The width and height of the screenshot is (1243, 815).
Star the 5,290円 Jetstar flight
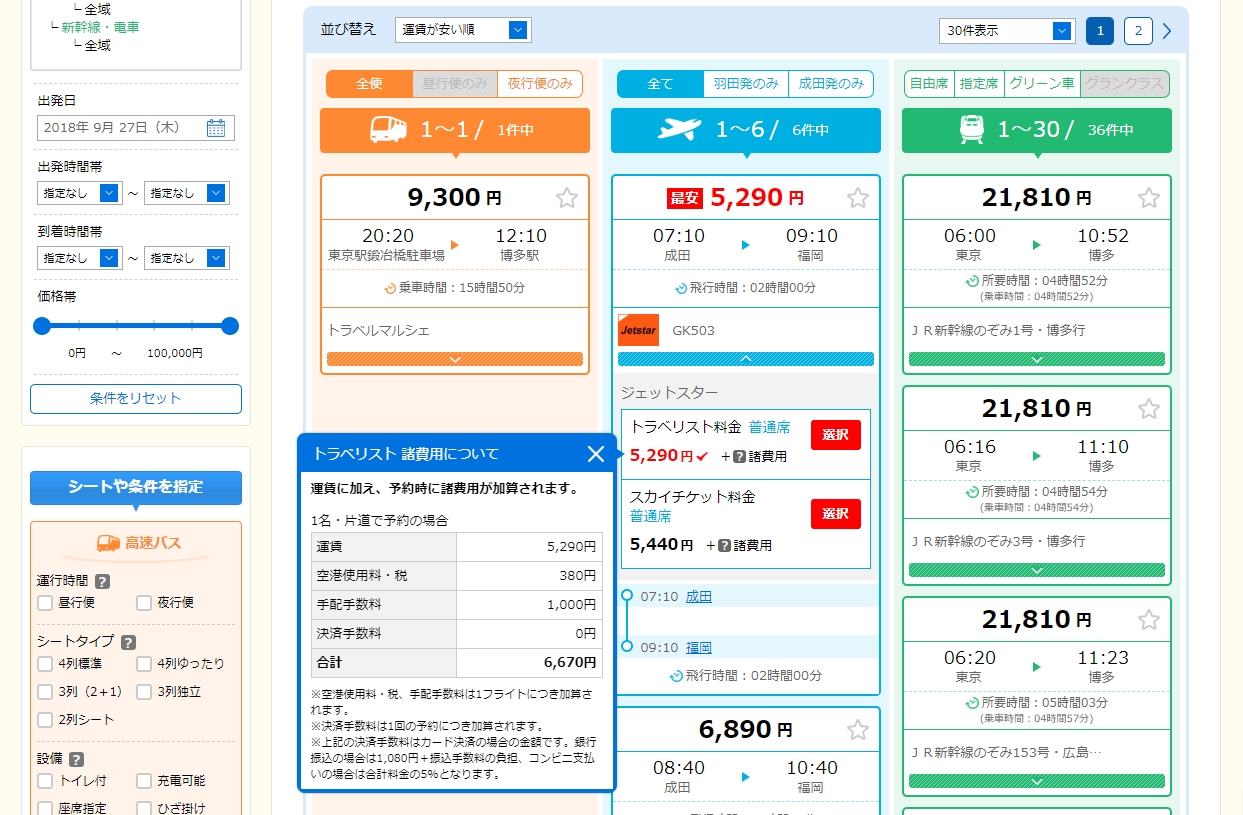click(x=858, y=198)
